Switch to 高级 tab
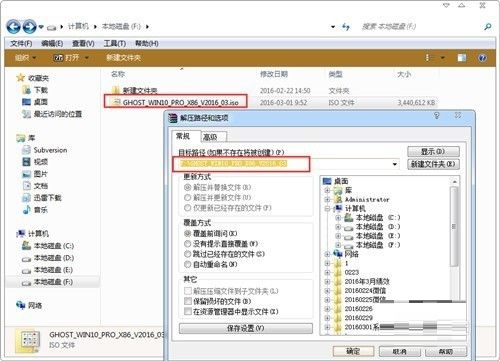The image size is (500, 361). pos(214,137)
